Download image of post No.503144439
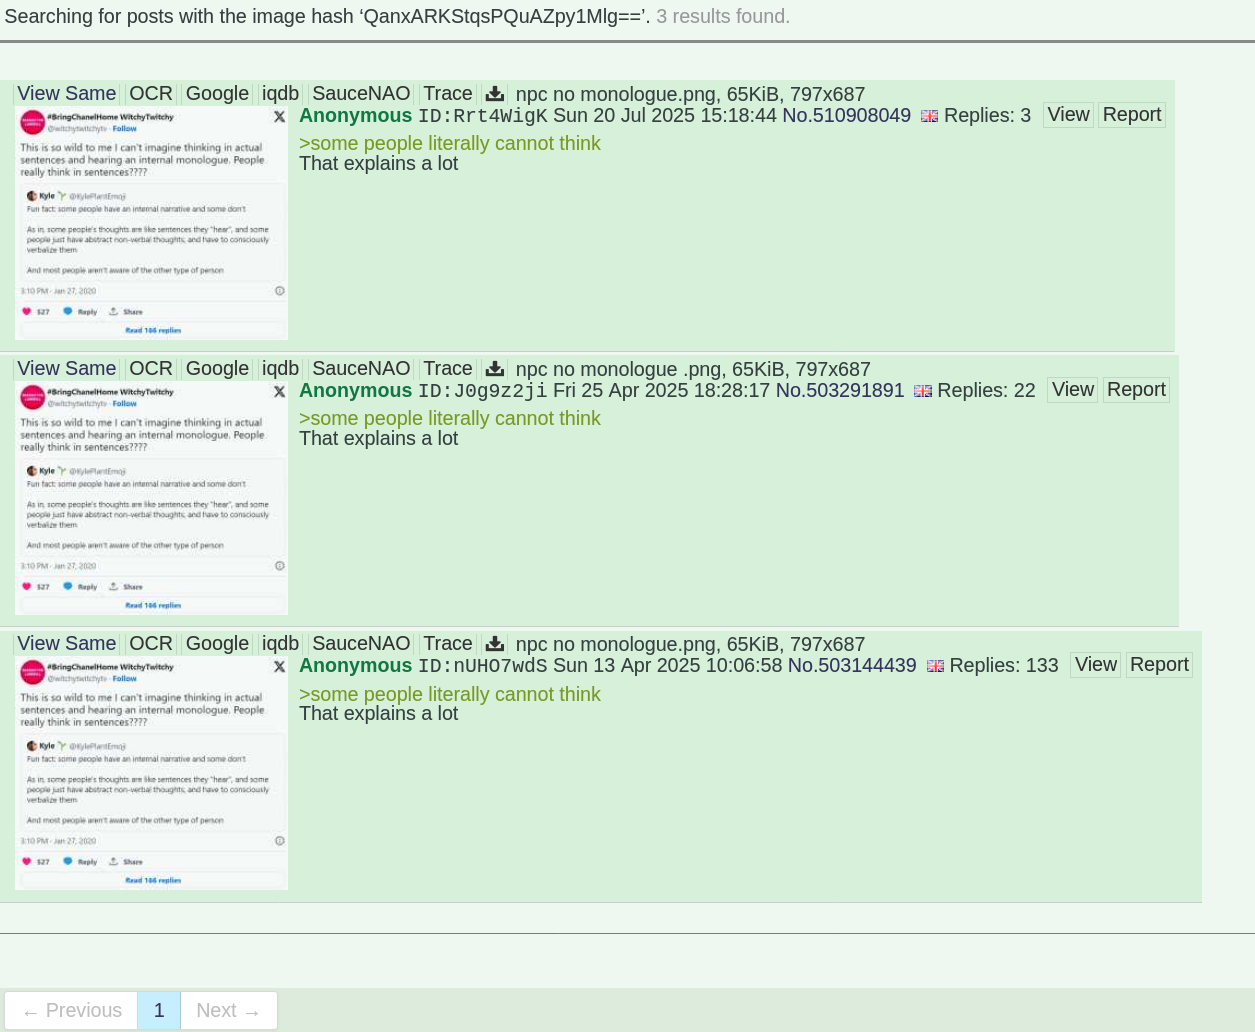Image resolution: width=1255 pixels, height=1032 pixels. click(x=494, y=644)
